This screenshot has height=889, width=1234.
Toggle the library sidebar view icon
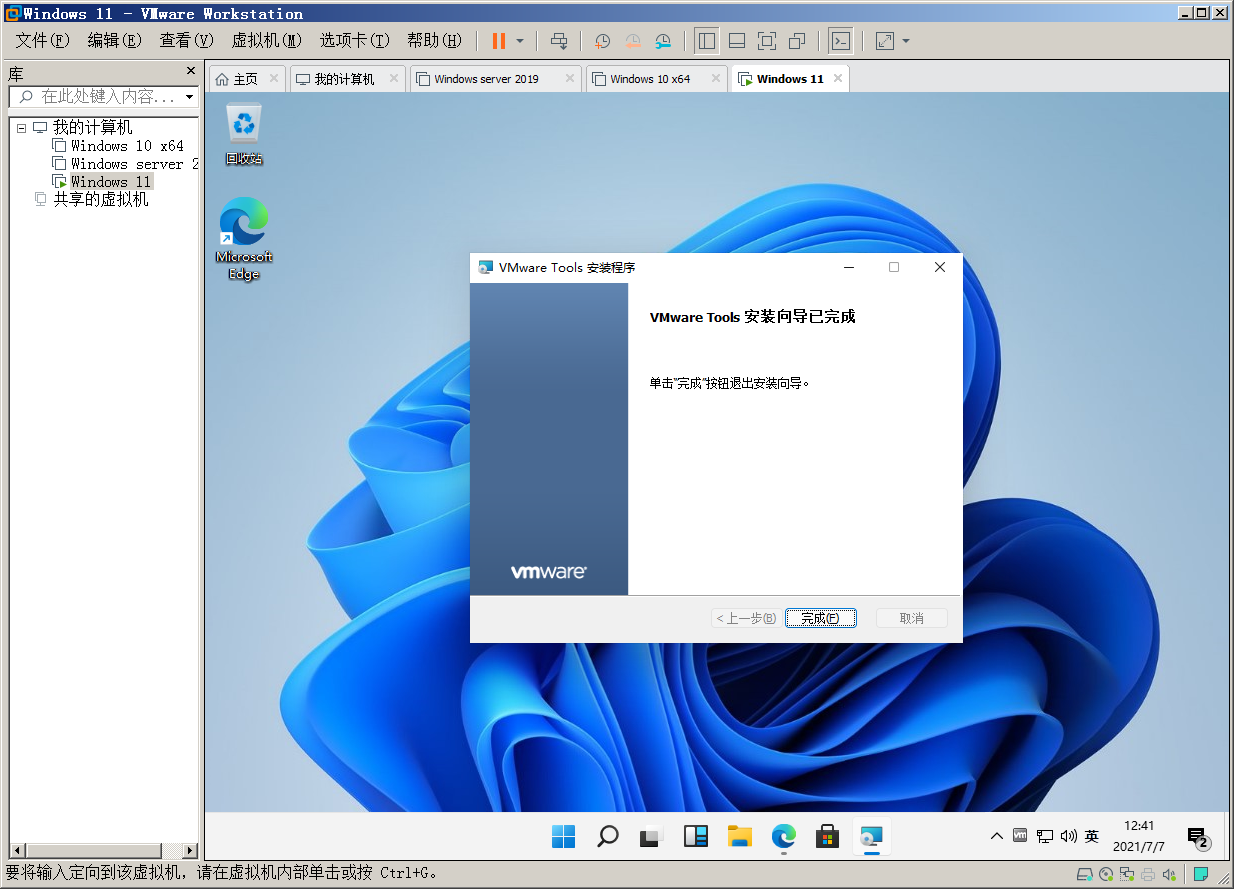click(706, 41)
